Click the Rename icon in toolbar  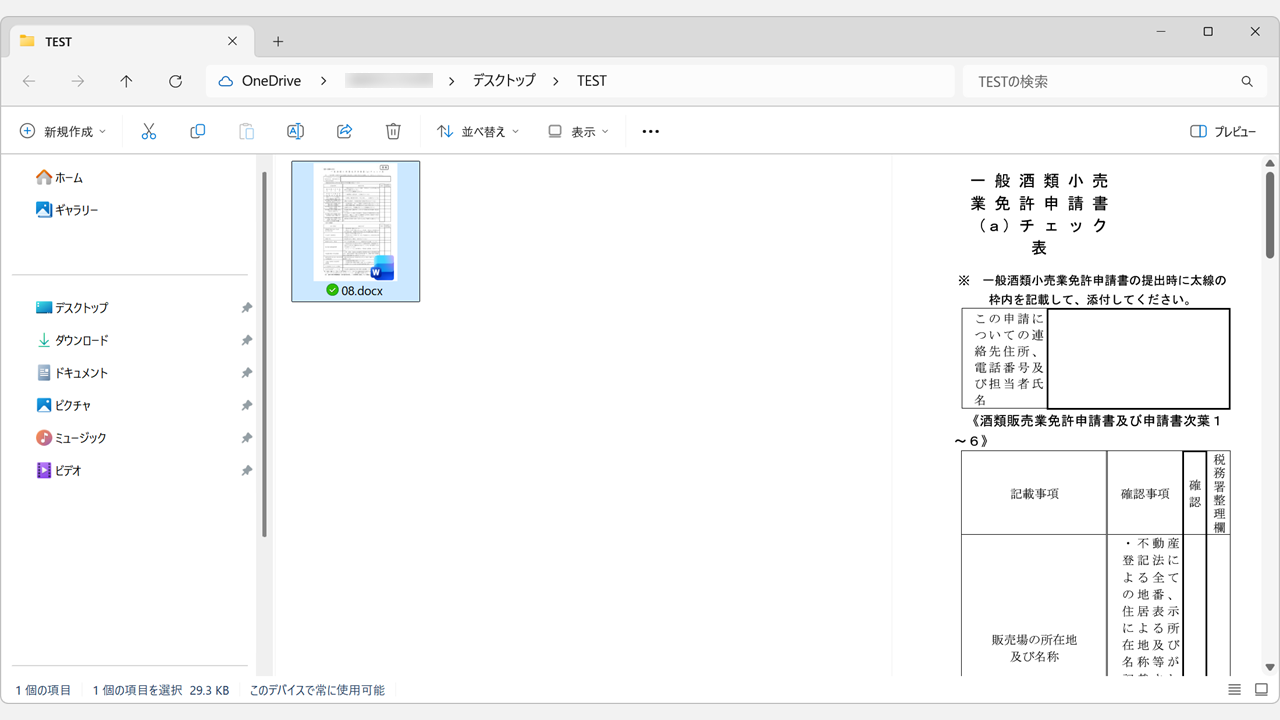pyautogui.click(x=295, y=132)
